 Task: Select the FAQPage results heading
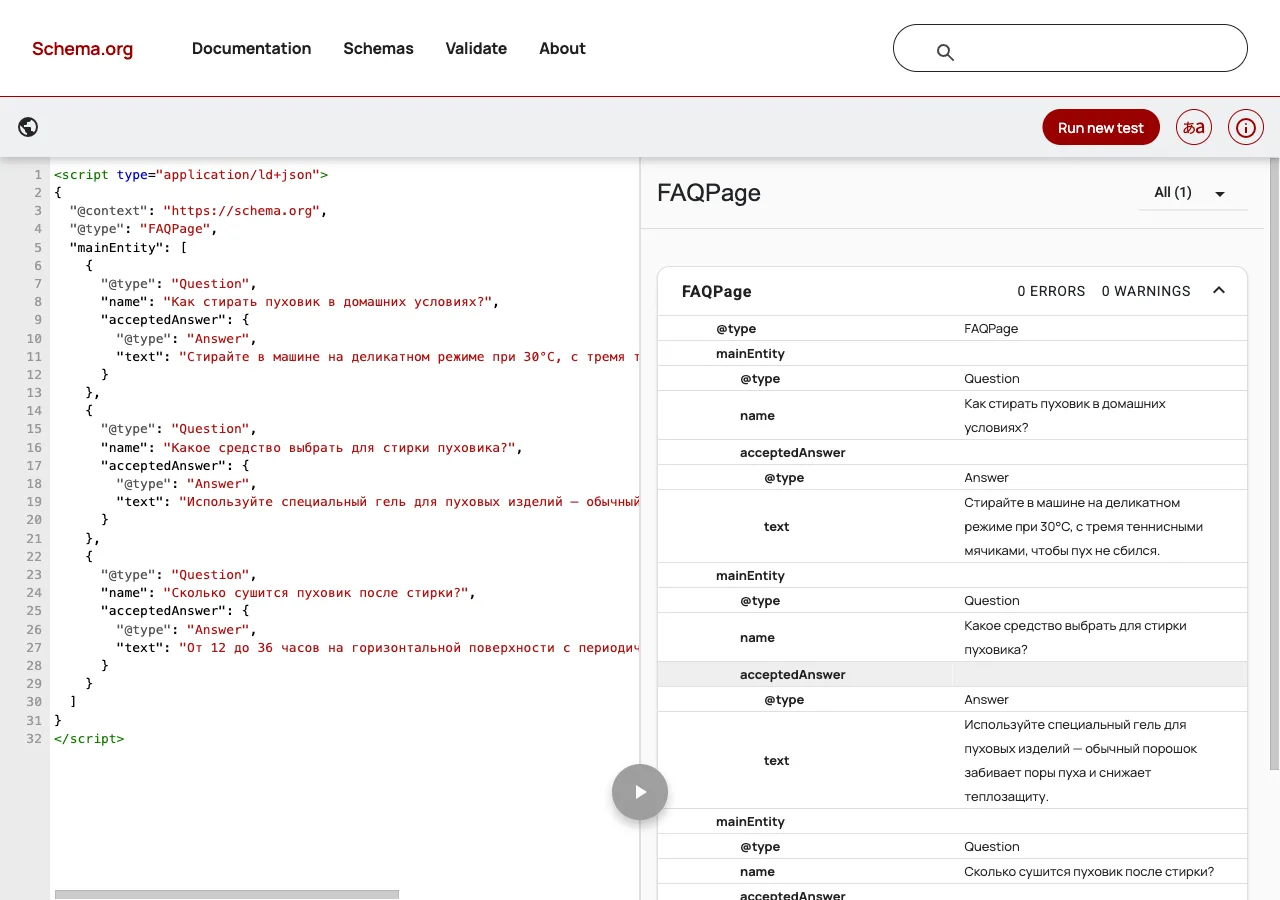pyautogui.click(x=709, y=193)
